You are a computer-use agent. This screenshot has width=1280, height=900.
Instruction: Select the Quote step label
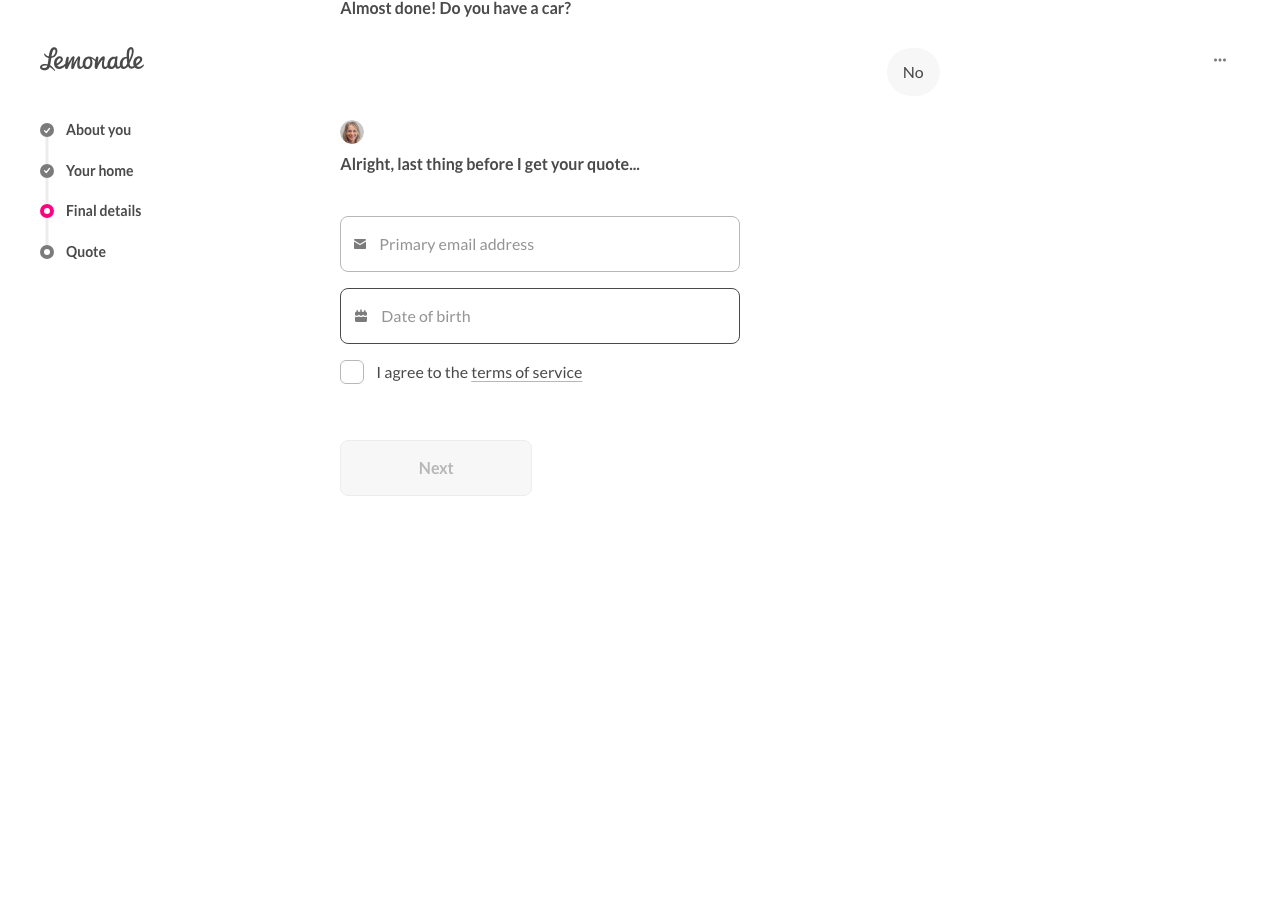click(85, 252)
